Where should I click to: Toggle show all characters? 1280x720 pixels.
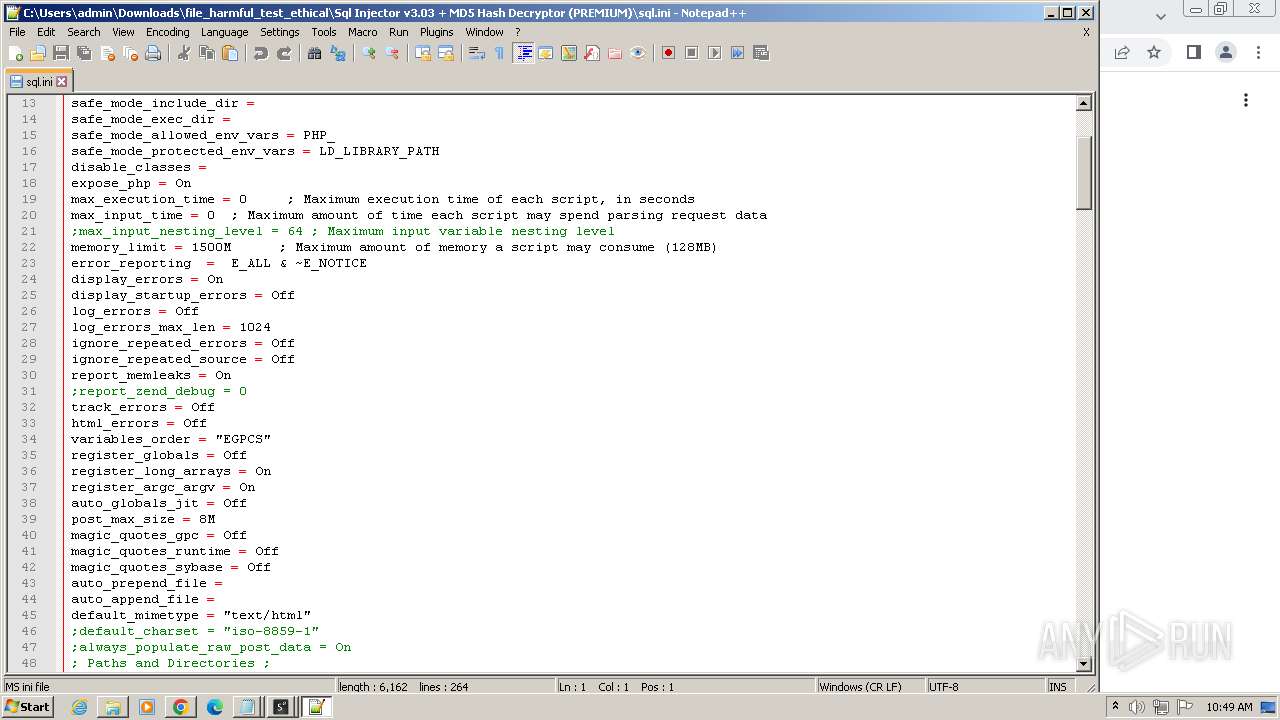tap(500, 53)
